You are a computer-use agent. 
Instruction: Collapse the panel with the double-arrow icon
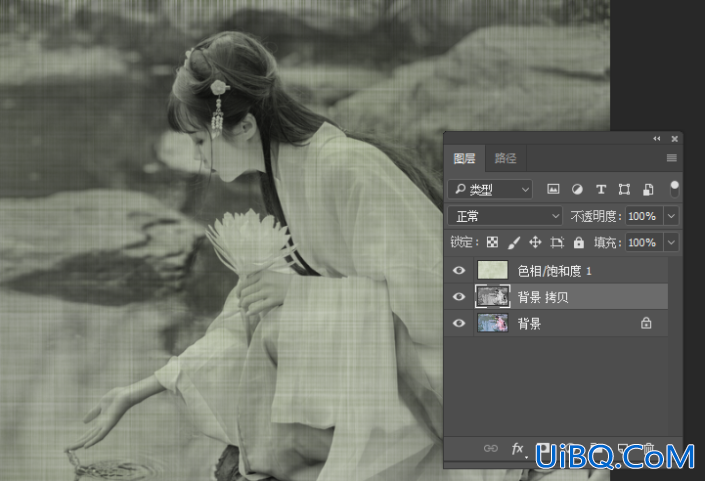[x=657, y=139]
